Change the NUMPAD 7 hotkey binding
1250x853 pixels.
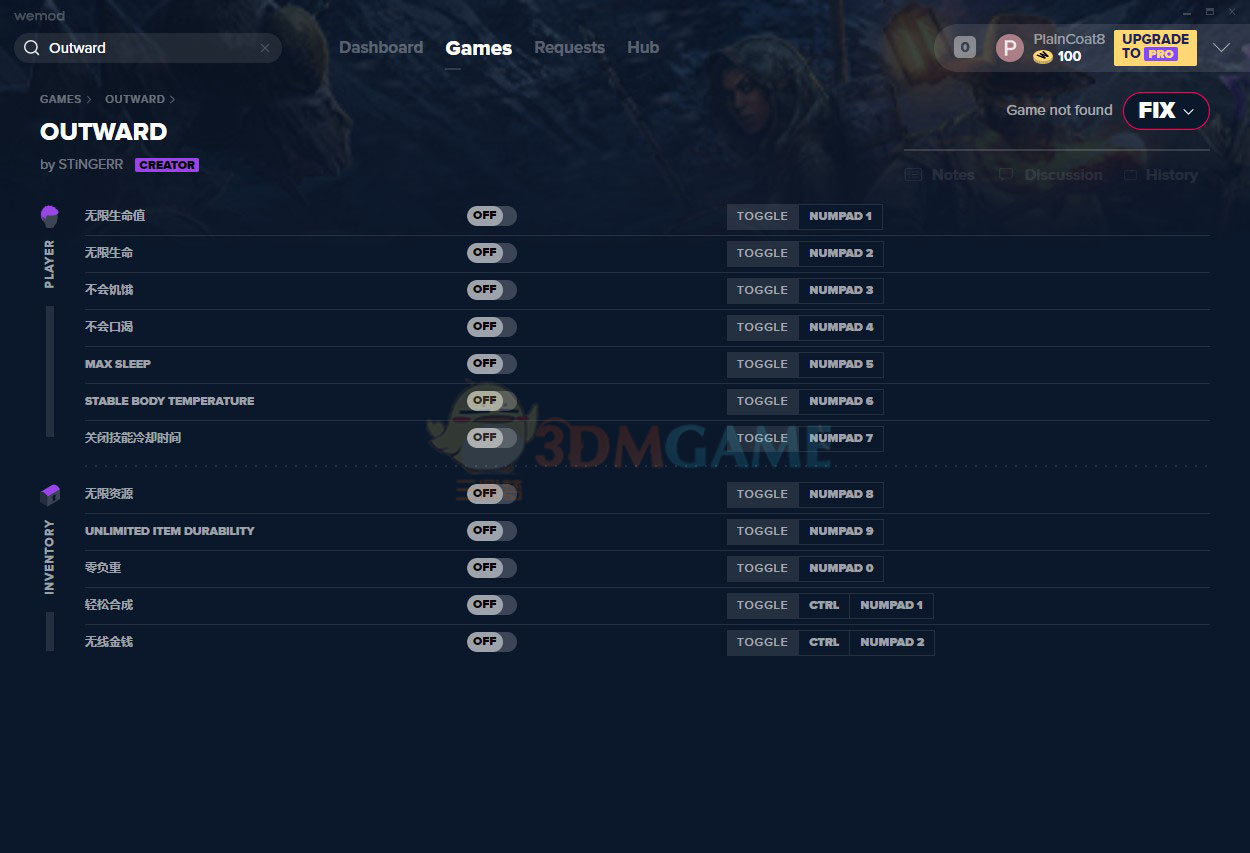pyautogui.click(x=841, y=438)
